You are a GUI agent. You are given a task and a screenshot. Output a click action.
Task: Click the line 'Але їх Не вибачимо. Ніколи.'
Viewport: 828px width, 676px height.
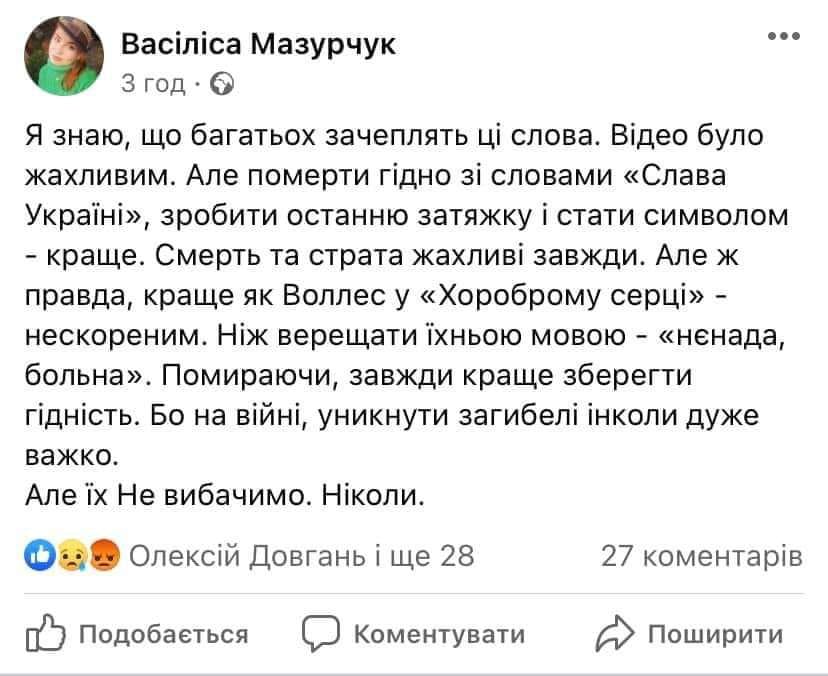(x=225, y=495)
